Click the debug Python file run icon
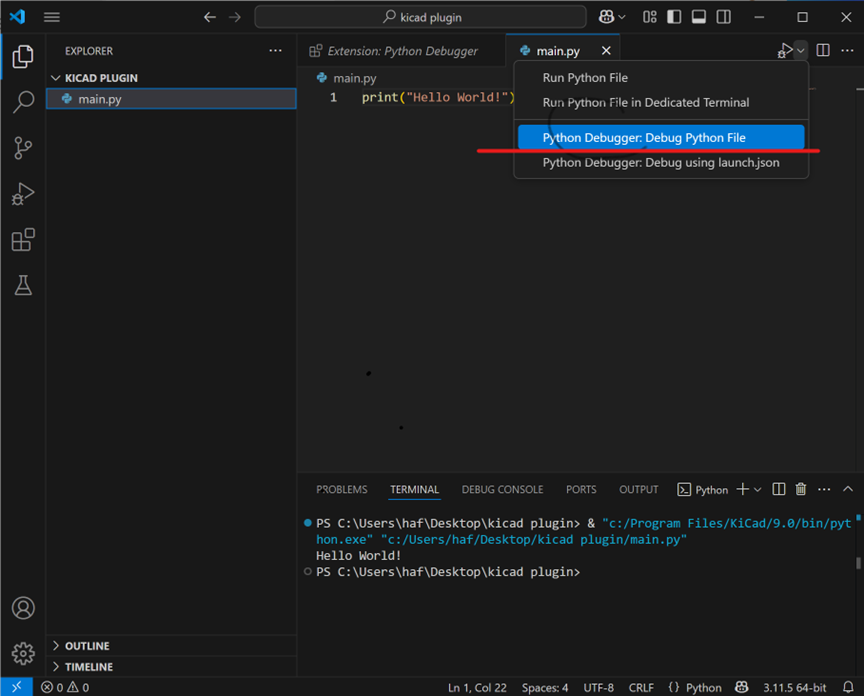864x696 pixels. click(x=785, y=51)
